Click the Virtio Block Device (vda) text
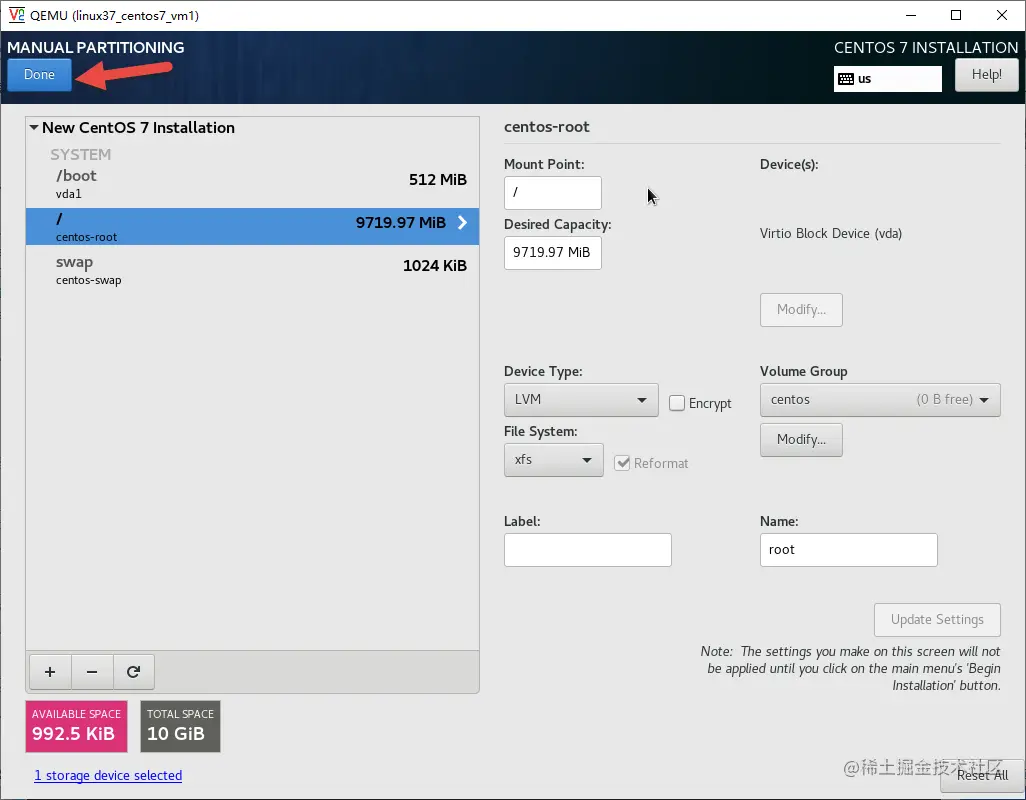The image size is (1026, 800). pyautogui.click(x=830, y=234)
